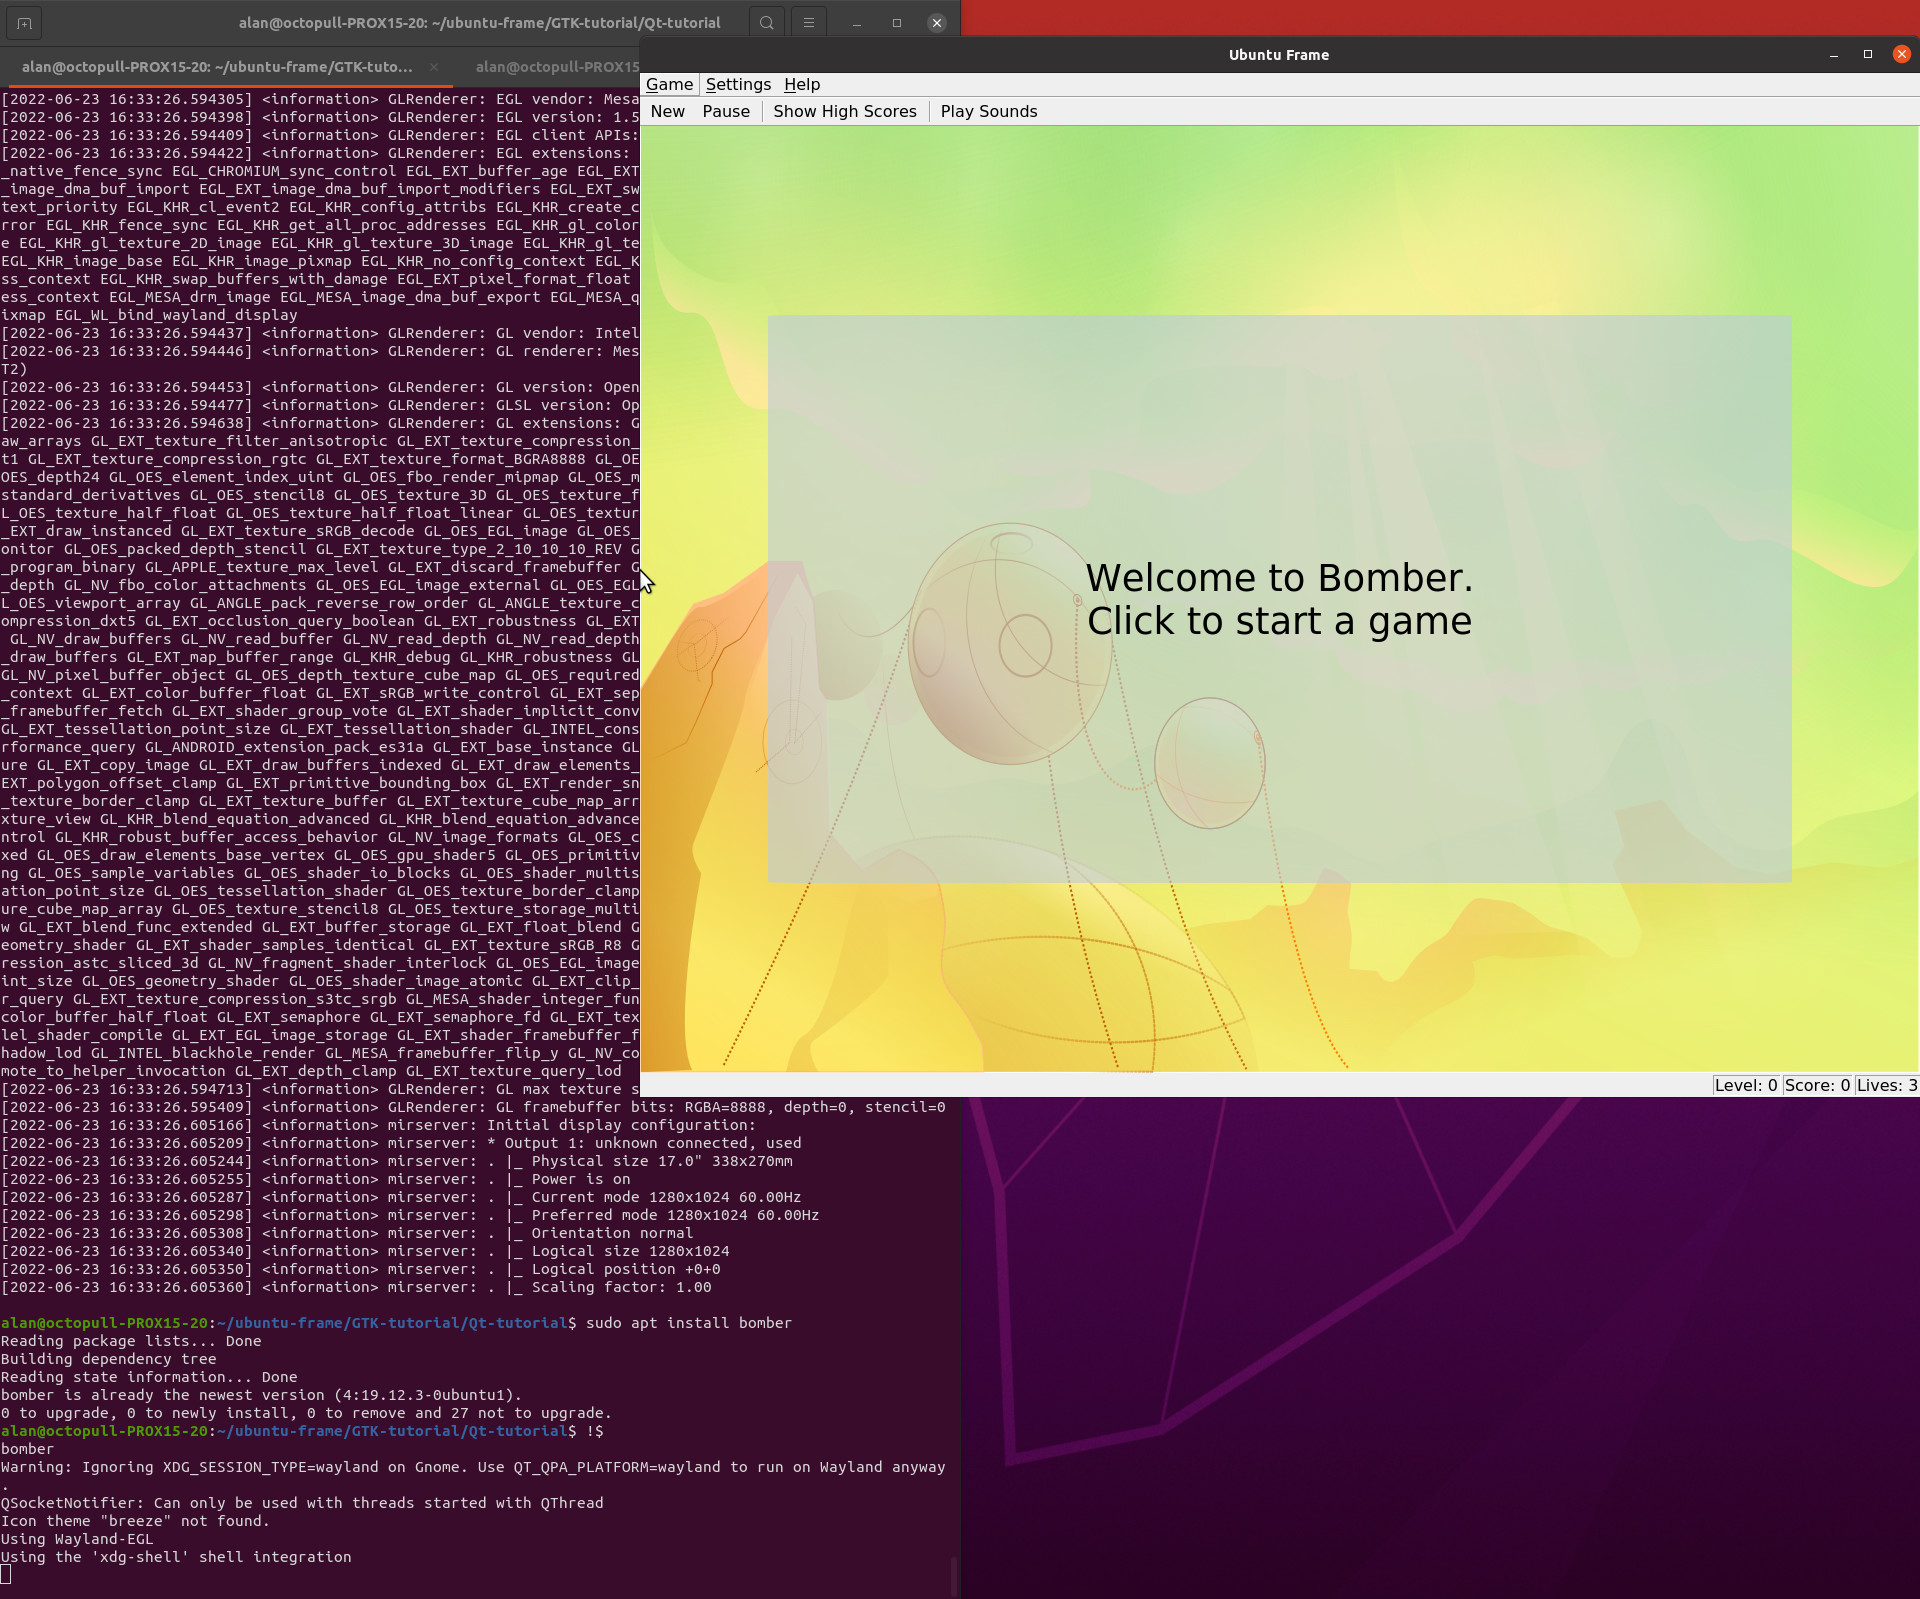Switch to the second terminal tab
The height and width of the screenshot is (1599, 1920).
click(x=556, y=67)
